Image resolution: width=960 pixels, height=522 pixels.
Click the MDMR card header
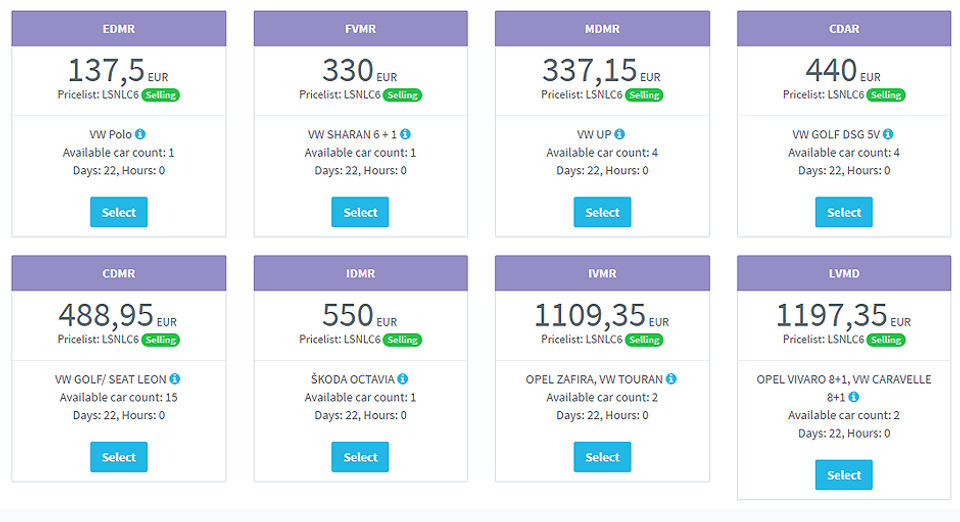tap(602, 29)
